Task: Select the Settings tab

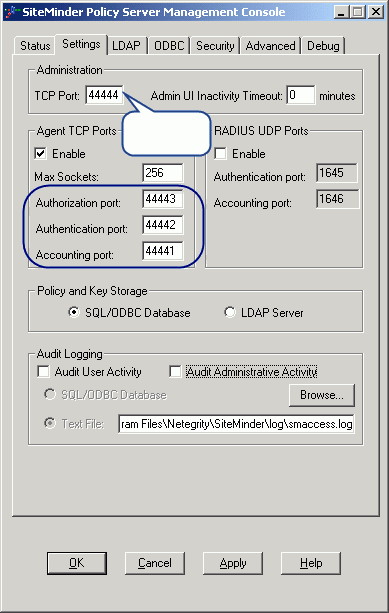Action: point(81,44)
